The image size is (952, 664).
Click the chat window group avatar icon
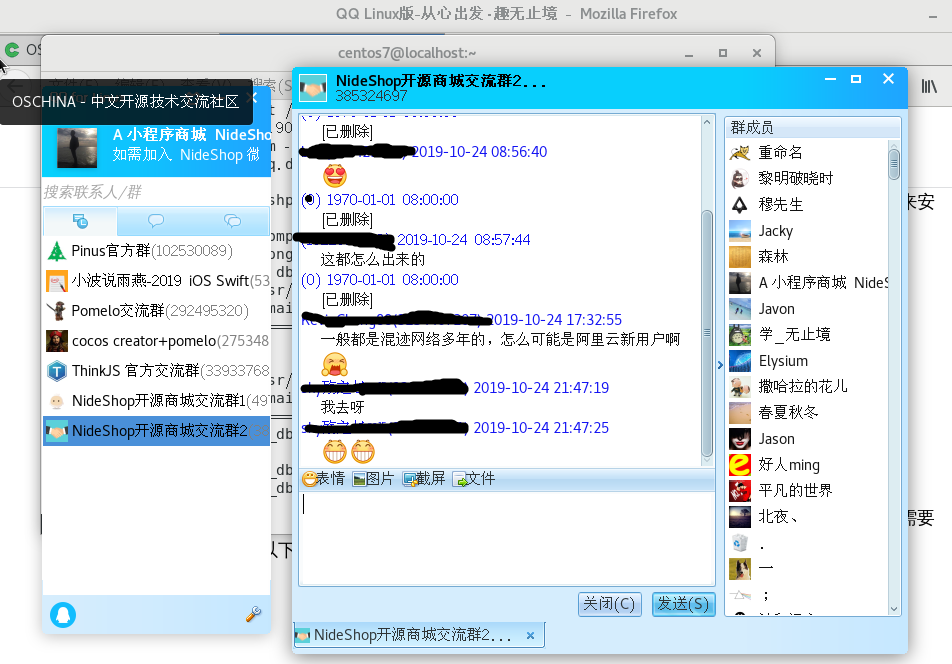(x=313, y=88)
